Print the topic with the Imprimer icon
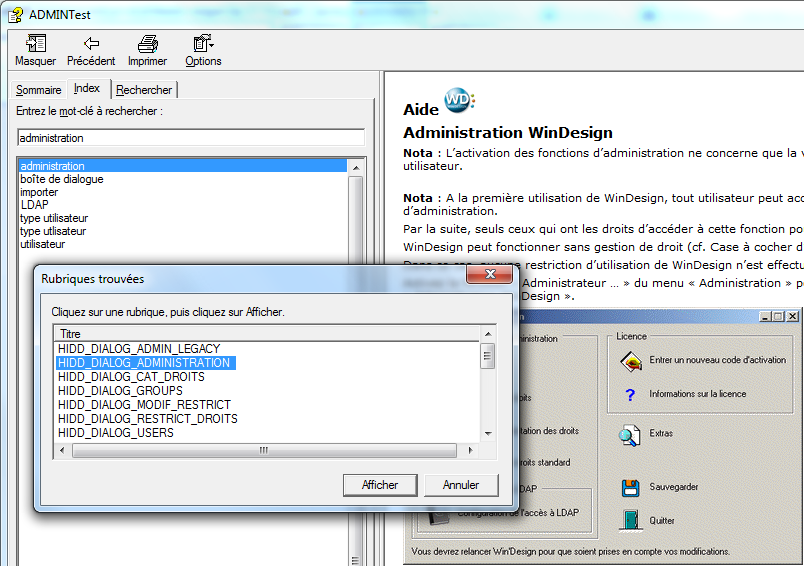 click(x=148, y=44)
